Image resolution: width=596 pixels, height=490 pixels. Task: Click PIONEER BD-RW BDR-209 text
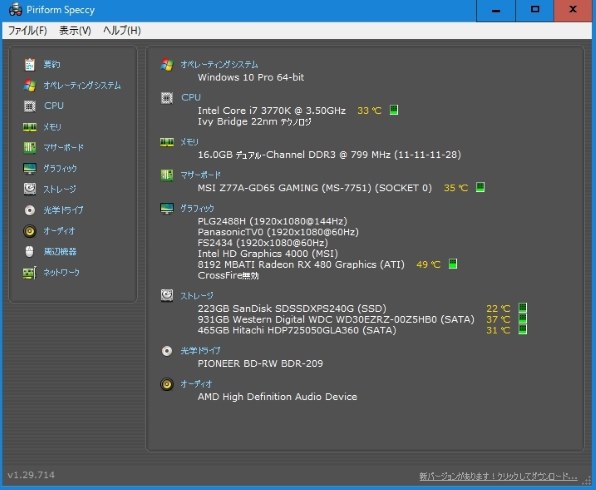[x=260, y=364]
